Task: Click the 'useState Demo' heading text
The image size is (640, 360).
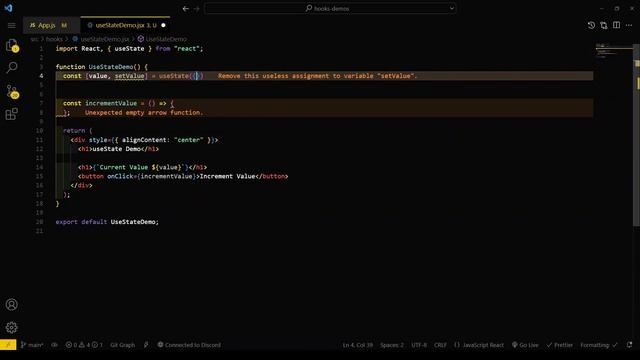Action: click(116, 149)
